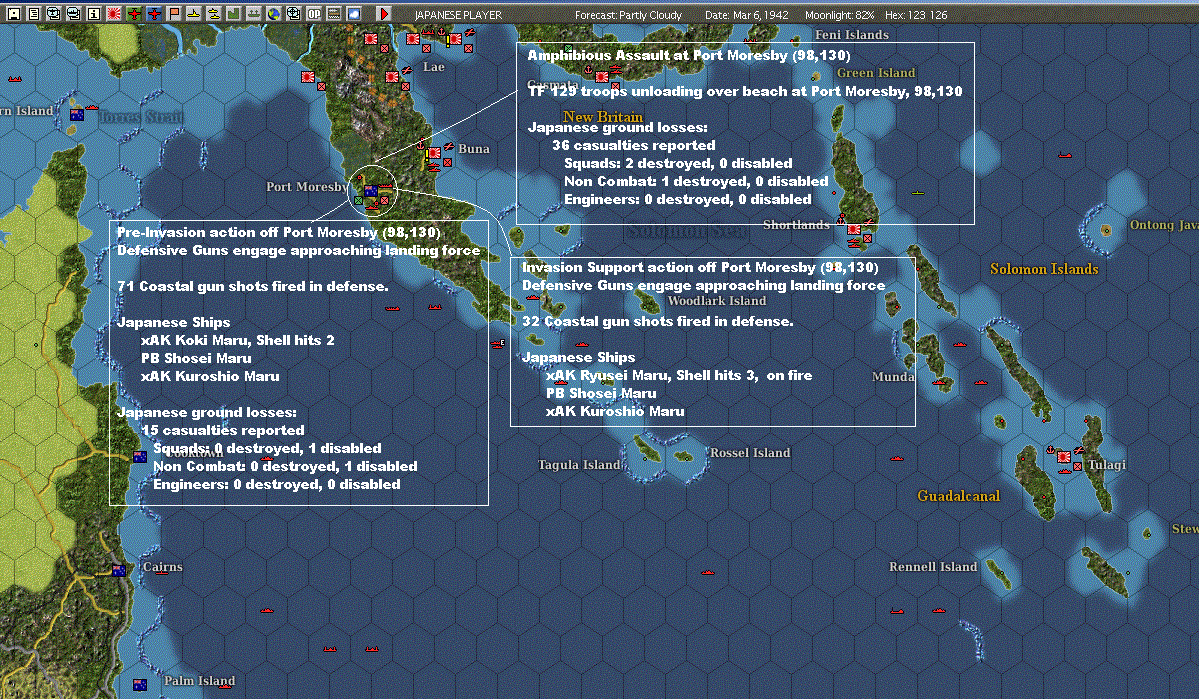This screenshot has height=699, width=1199.
Task: Click the 'JAPANESE PLAYER' label
Action: [x=458, y=15]
